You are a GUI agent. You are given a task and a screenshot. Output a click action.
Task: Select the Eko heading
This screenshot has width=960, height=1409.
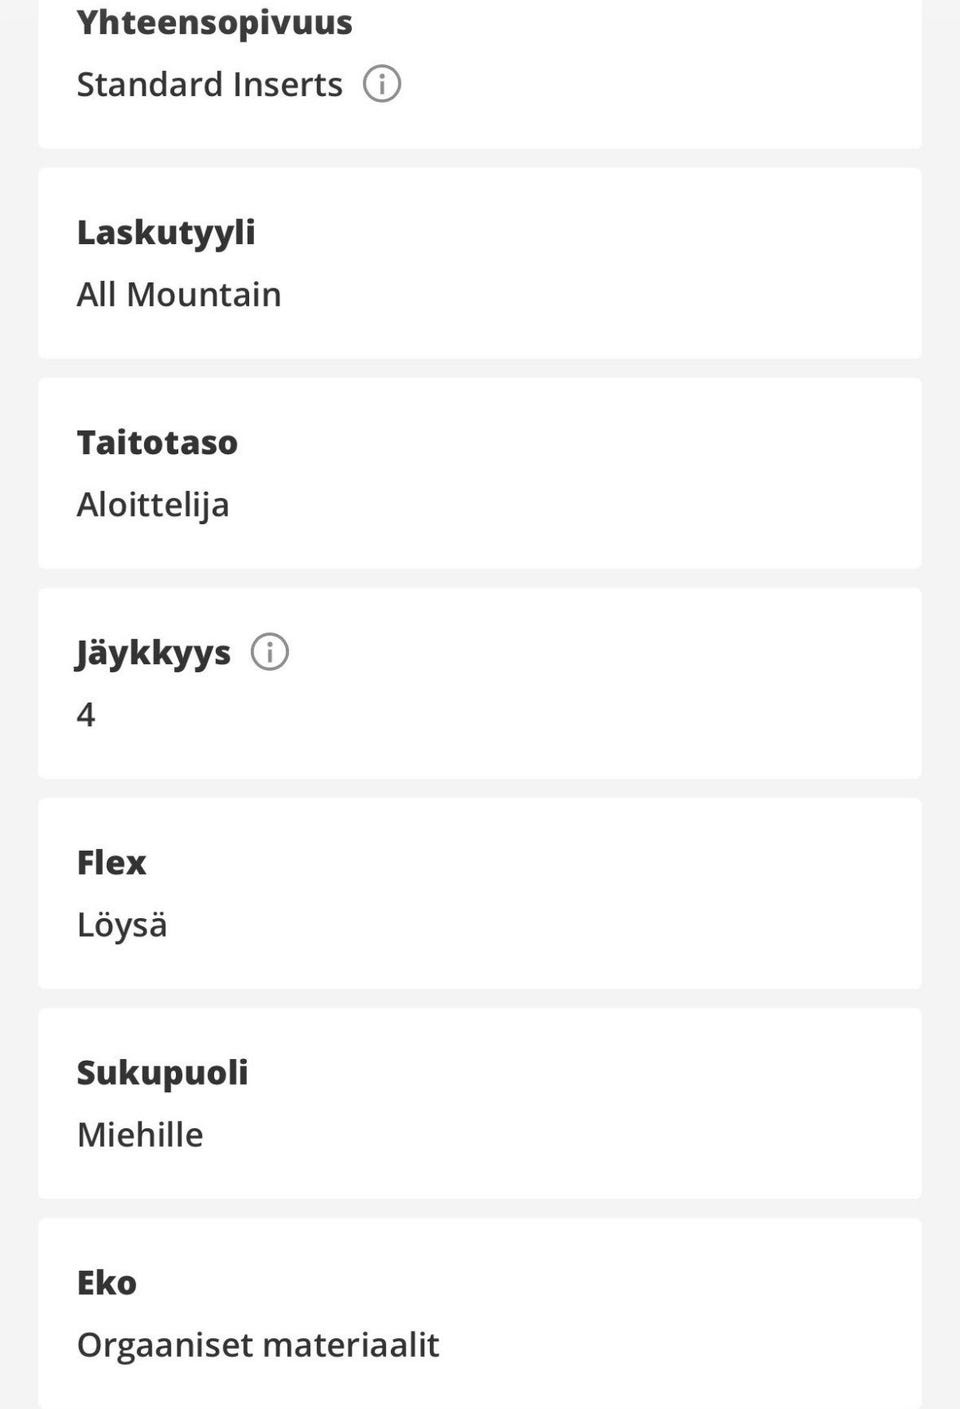[x=106, y=1282]
